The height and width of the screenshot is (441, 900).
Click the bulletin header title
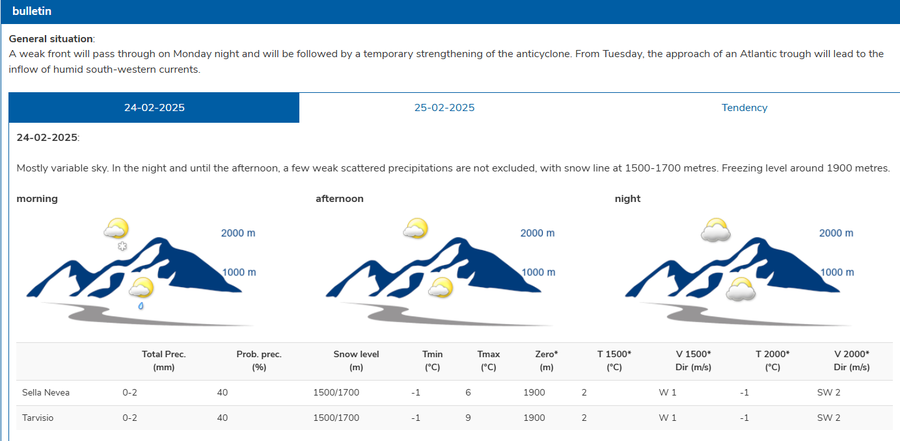32,11
